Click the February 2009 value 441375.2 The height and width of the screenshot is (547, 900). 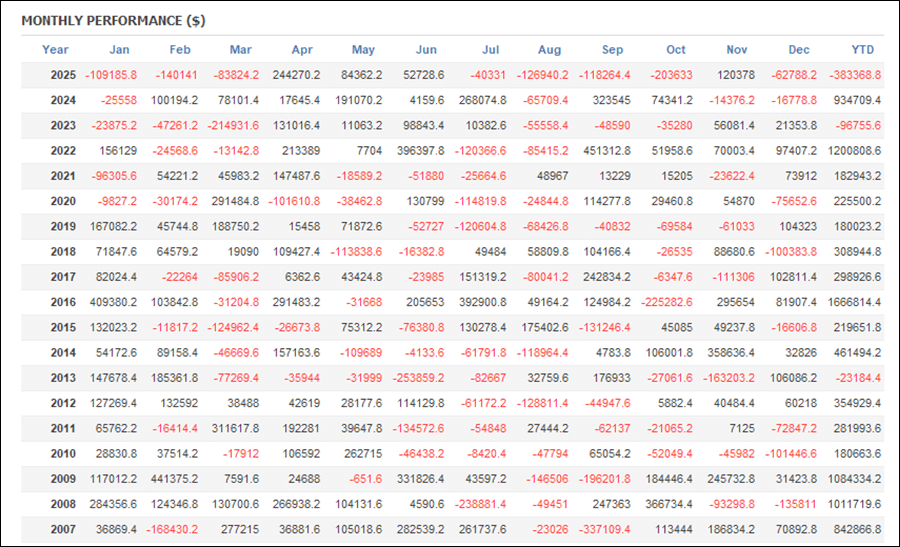click(173, 478)
